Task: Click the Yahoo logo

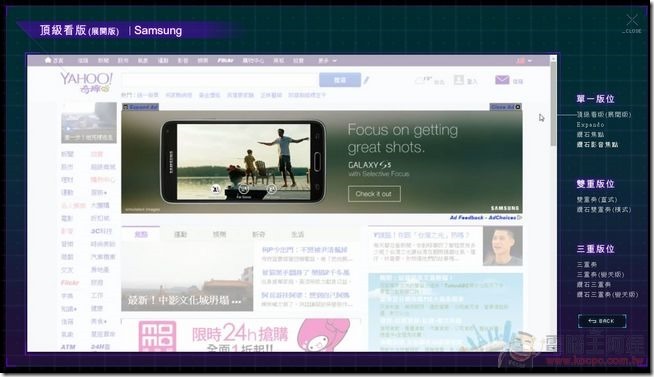Action: point(86,83)
